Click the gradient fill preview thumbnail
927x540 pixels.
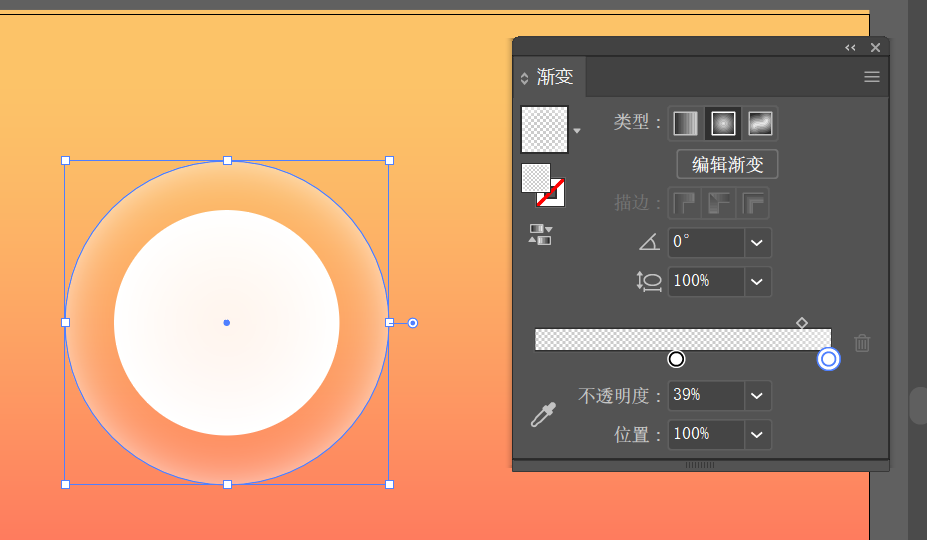544,130
